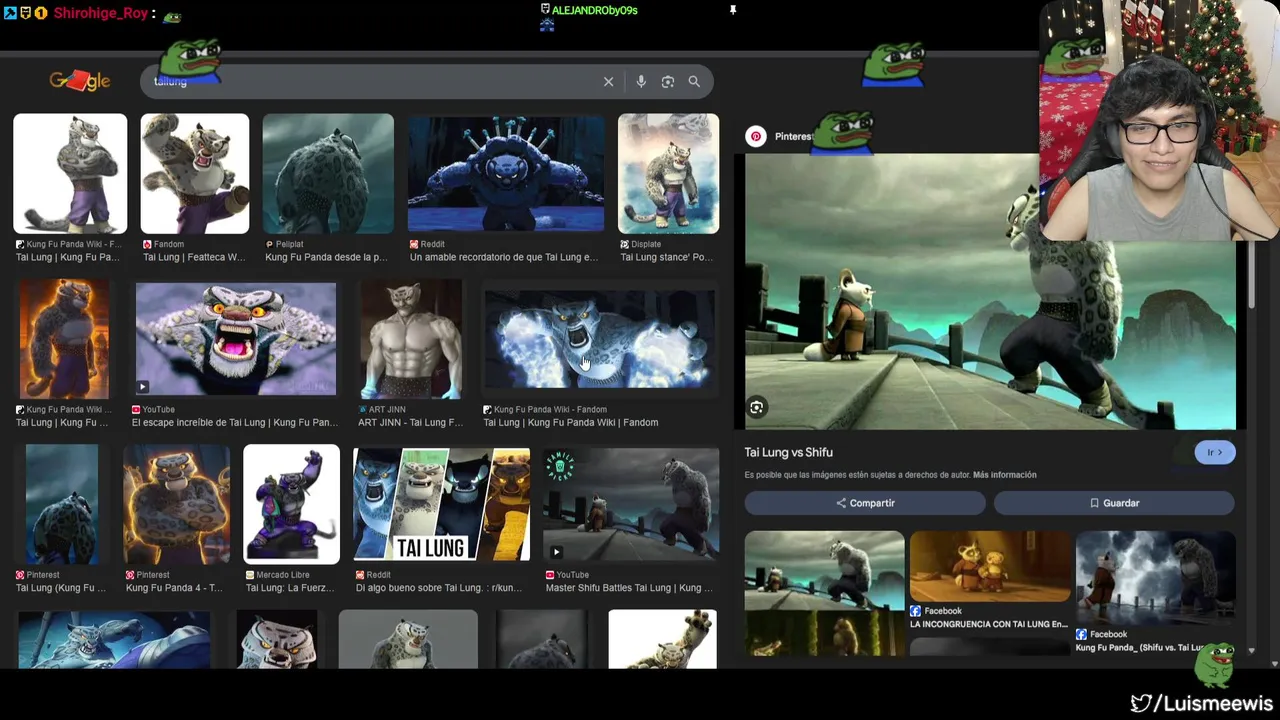Open the TAI LUNG collage Reddit thumbnail
1280x720 pixels.
pos(441,504)
